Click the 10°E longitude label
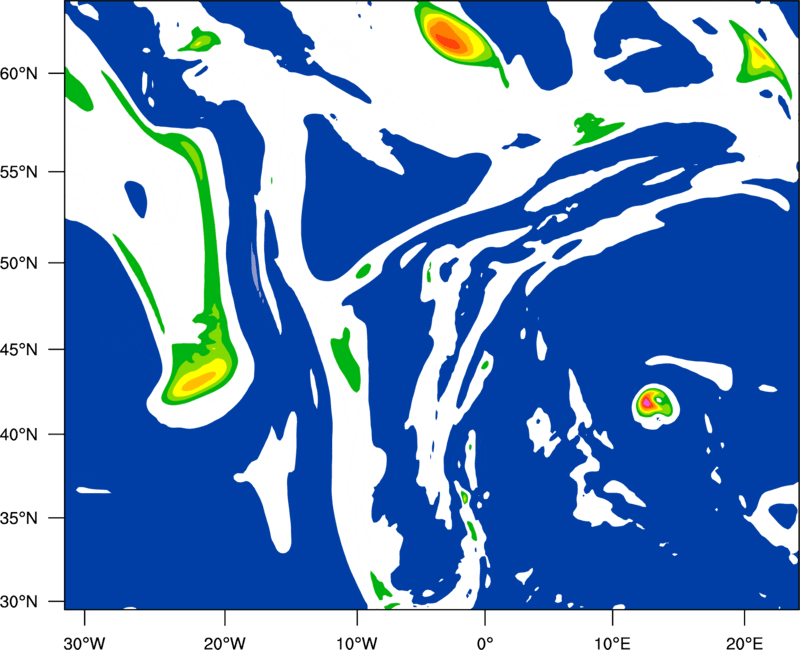Screen dimensions: 800x650 click(x=612, y=643)
